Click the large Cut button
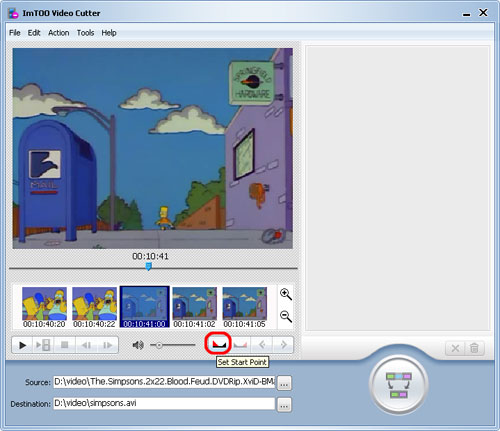 click(399, 386)
